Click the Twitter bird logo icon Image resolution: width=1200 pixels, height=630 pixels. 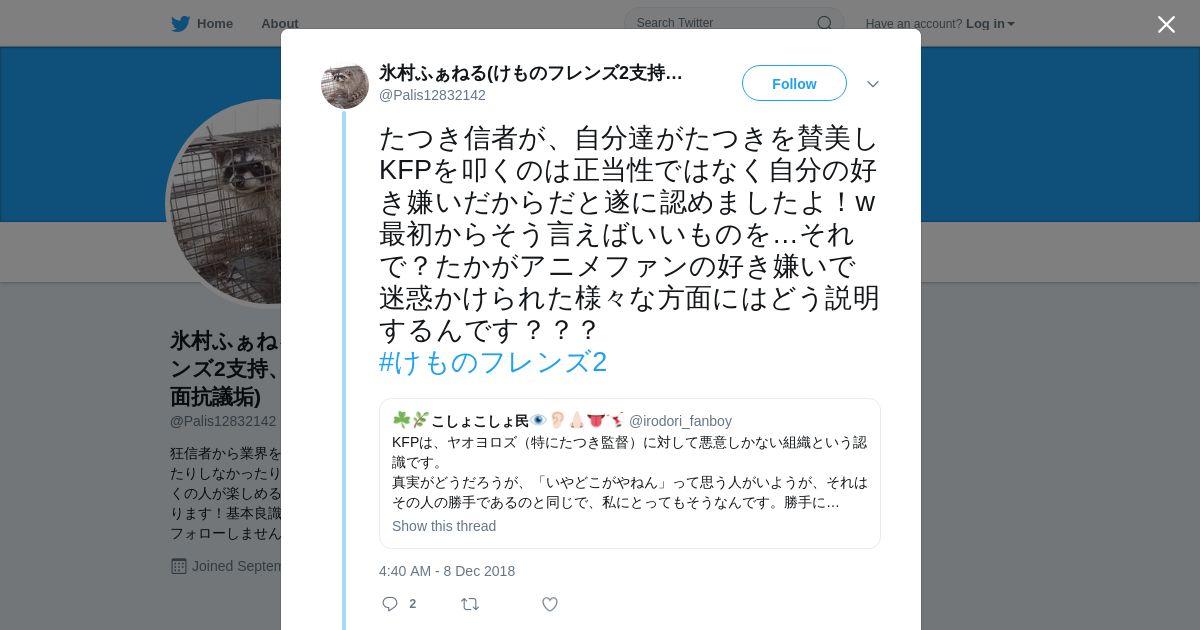click(180, 24)
